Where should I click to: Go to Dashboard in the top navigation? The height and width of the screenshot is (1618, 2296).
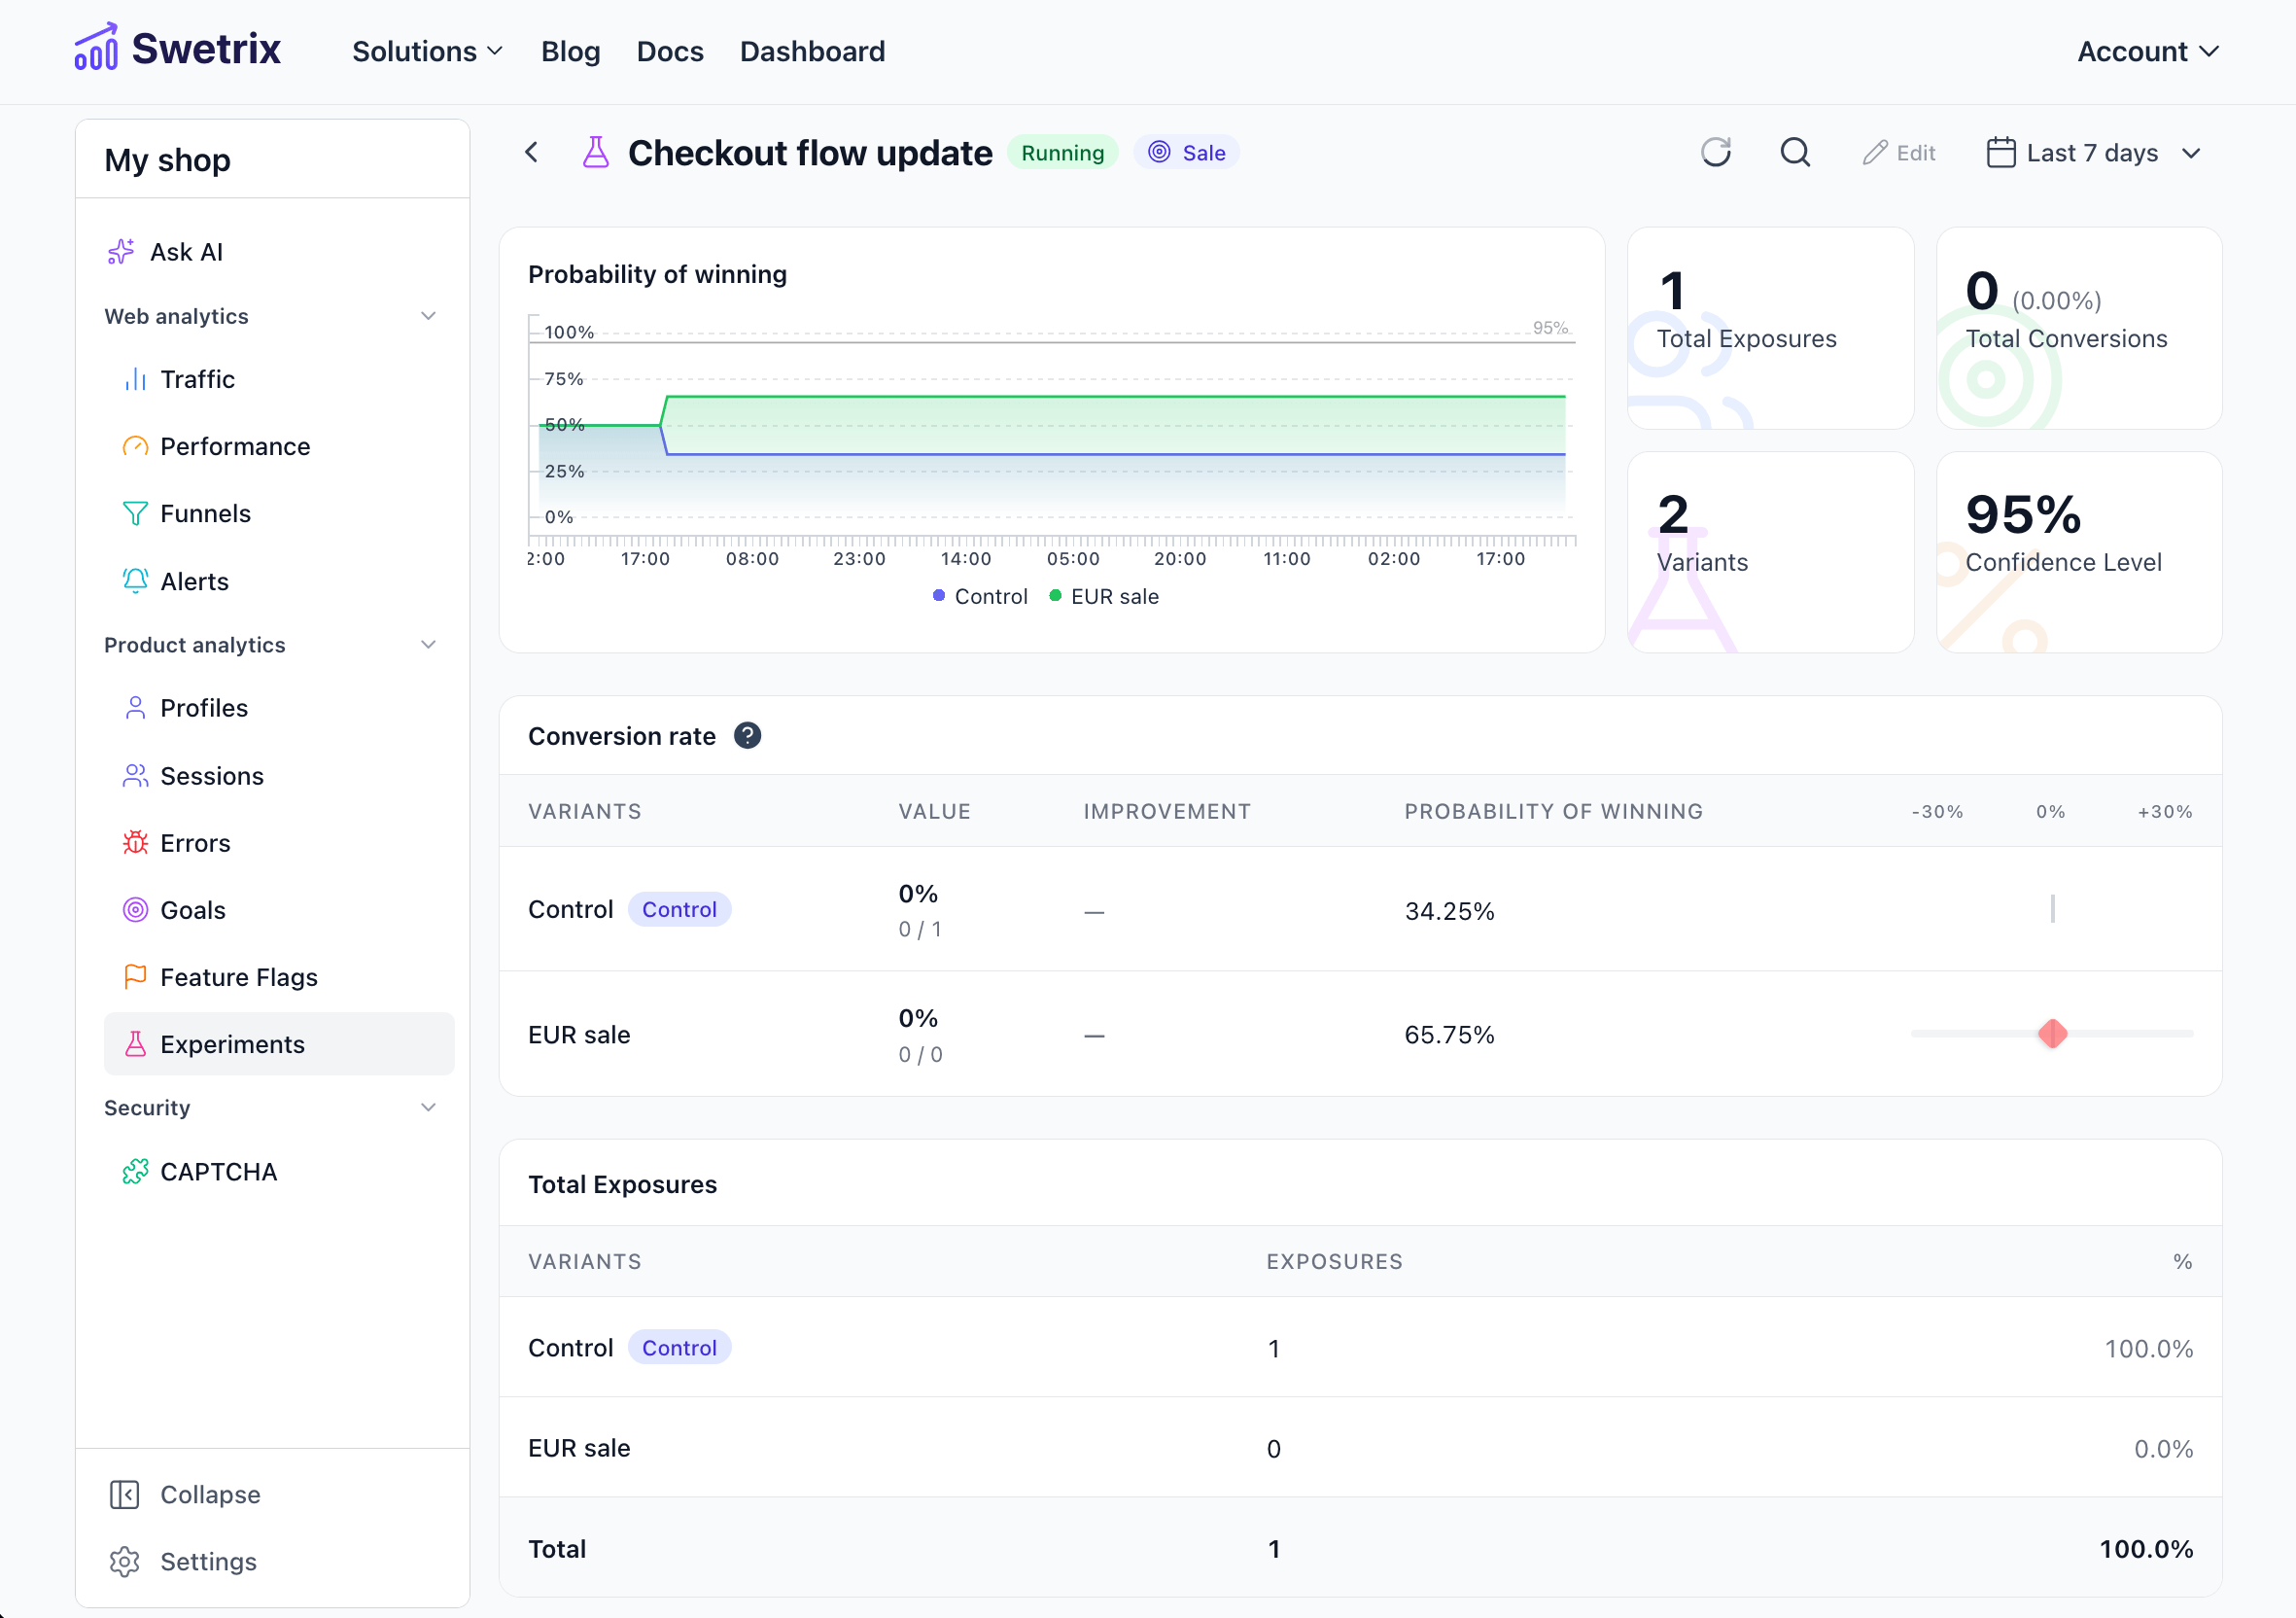pyautogui.click(x=812, y=51)
